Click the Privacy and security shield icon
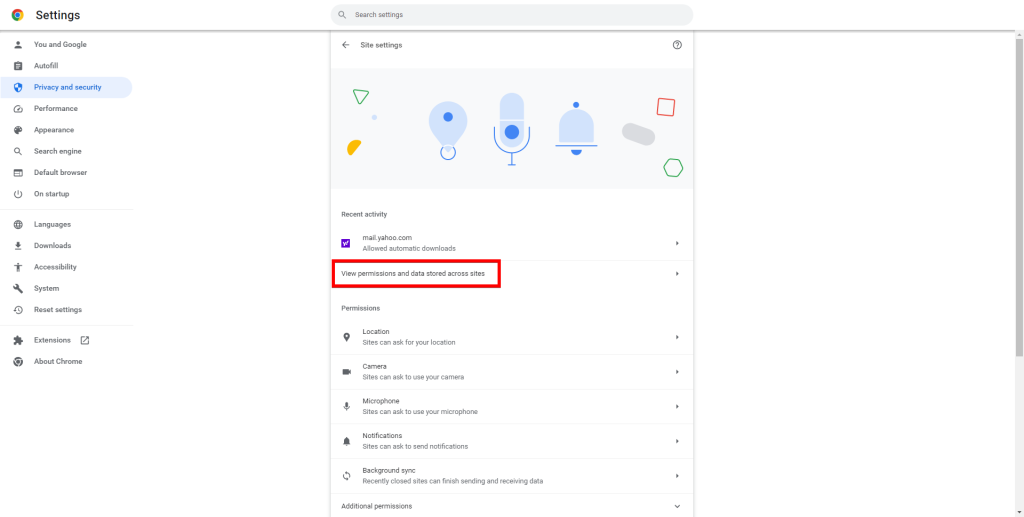The height and width of the screenshot is (517, 1024). coord(18,87)
